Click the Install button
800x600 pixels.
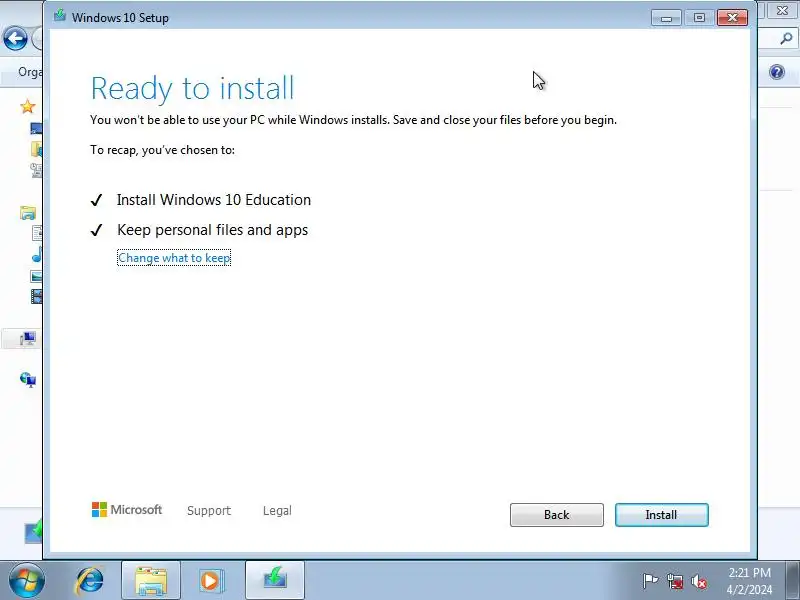click(x=661, y=515)
